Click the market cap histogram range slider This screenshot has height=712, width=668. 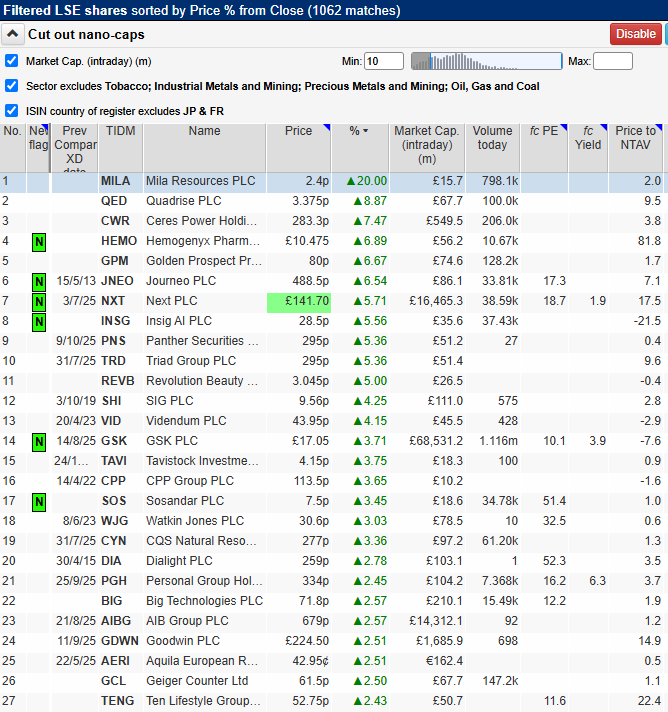tap(486, 61)
